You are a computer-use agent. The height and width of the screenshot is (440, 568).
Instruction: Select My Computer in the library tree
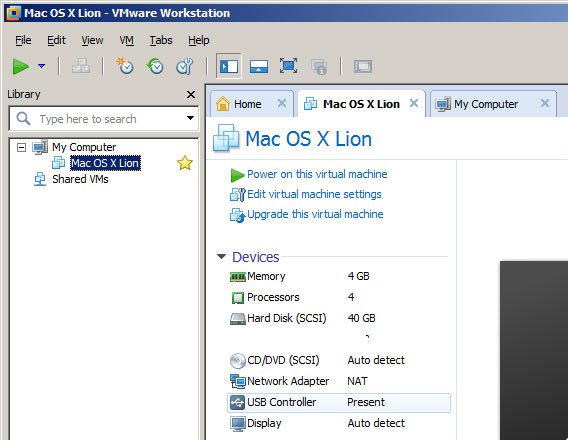tap(84, 147)
